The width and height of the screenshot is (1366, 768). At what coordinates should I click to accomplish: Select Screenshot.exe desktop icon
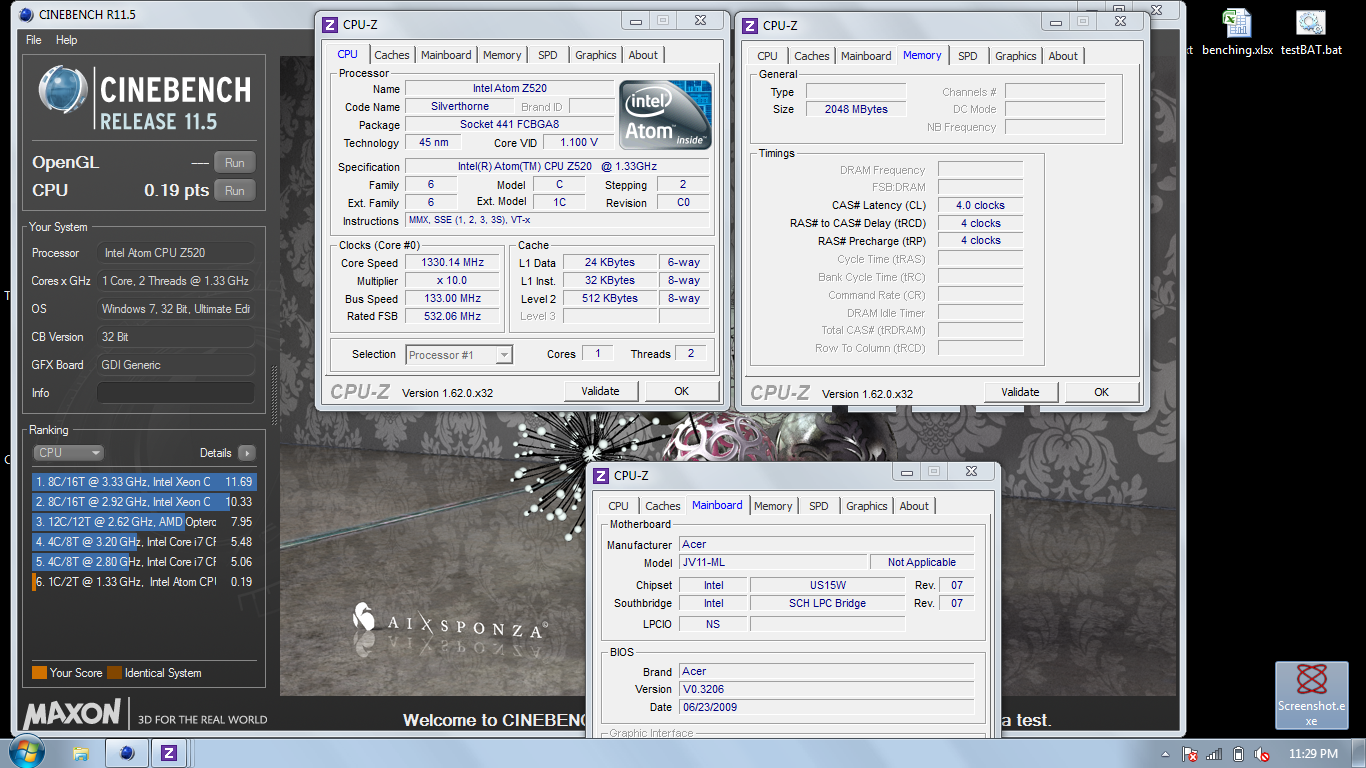1311,695
